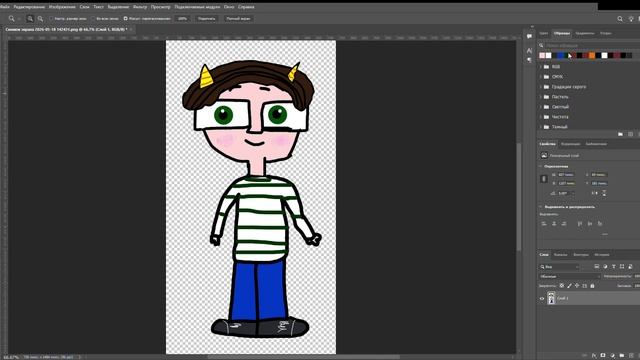Filter layers by shape layer icon
The height and width of the screenshot is (360, 640).
click(x=622, y=267)
